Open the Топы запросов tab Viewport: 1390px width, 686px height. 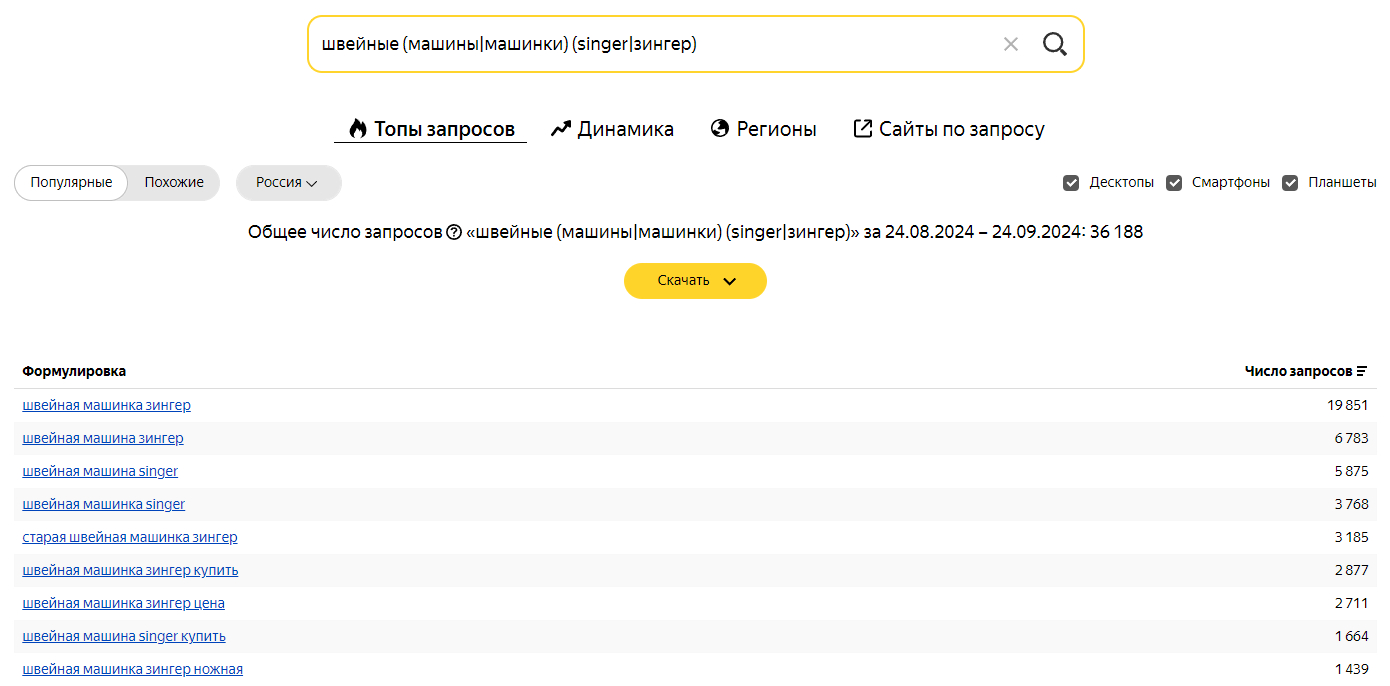click(x=430, y=129)
